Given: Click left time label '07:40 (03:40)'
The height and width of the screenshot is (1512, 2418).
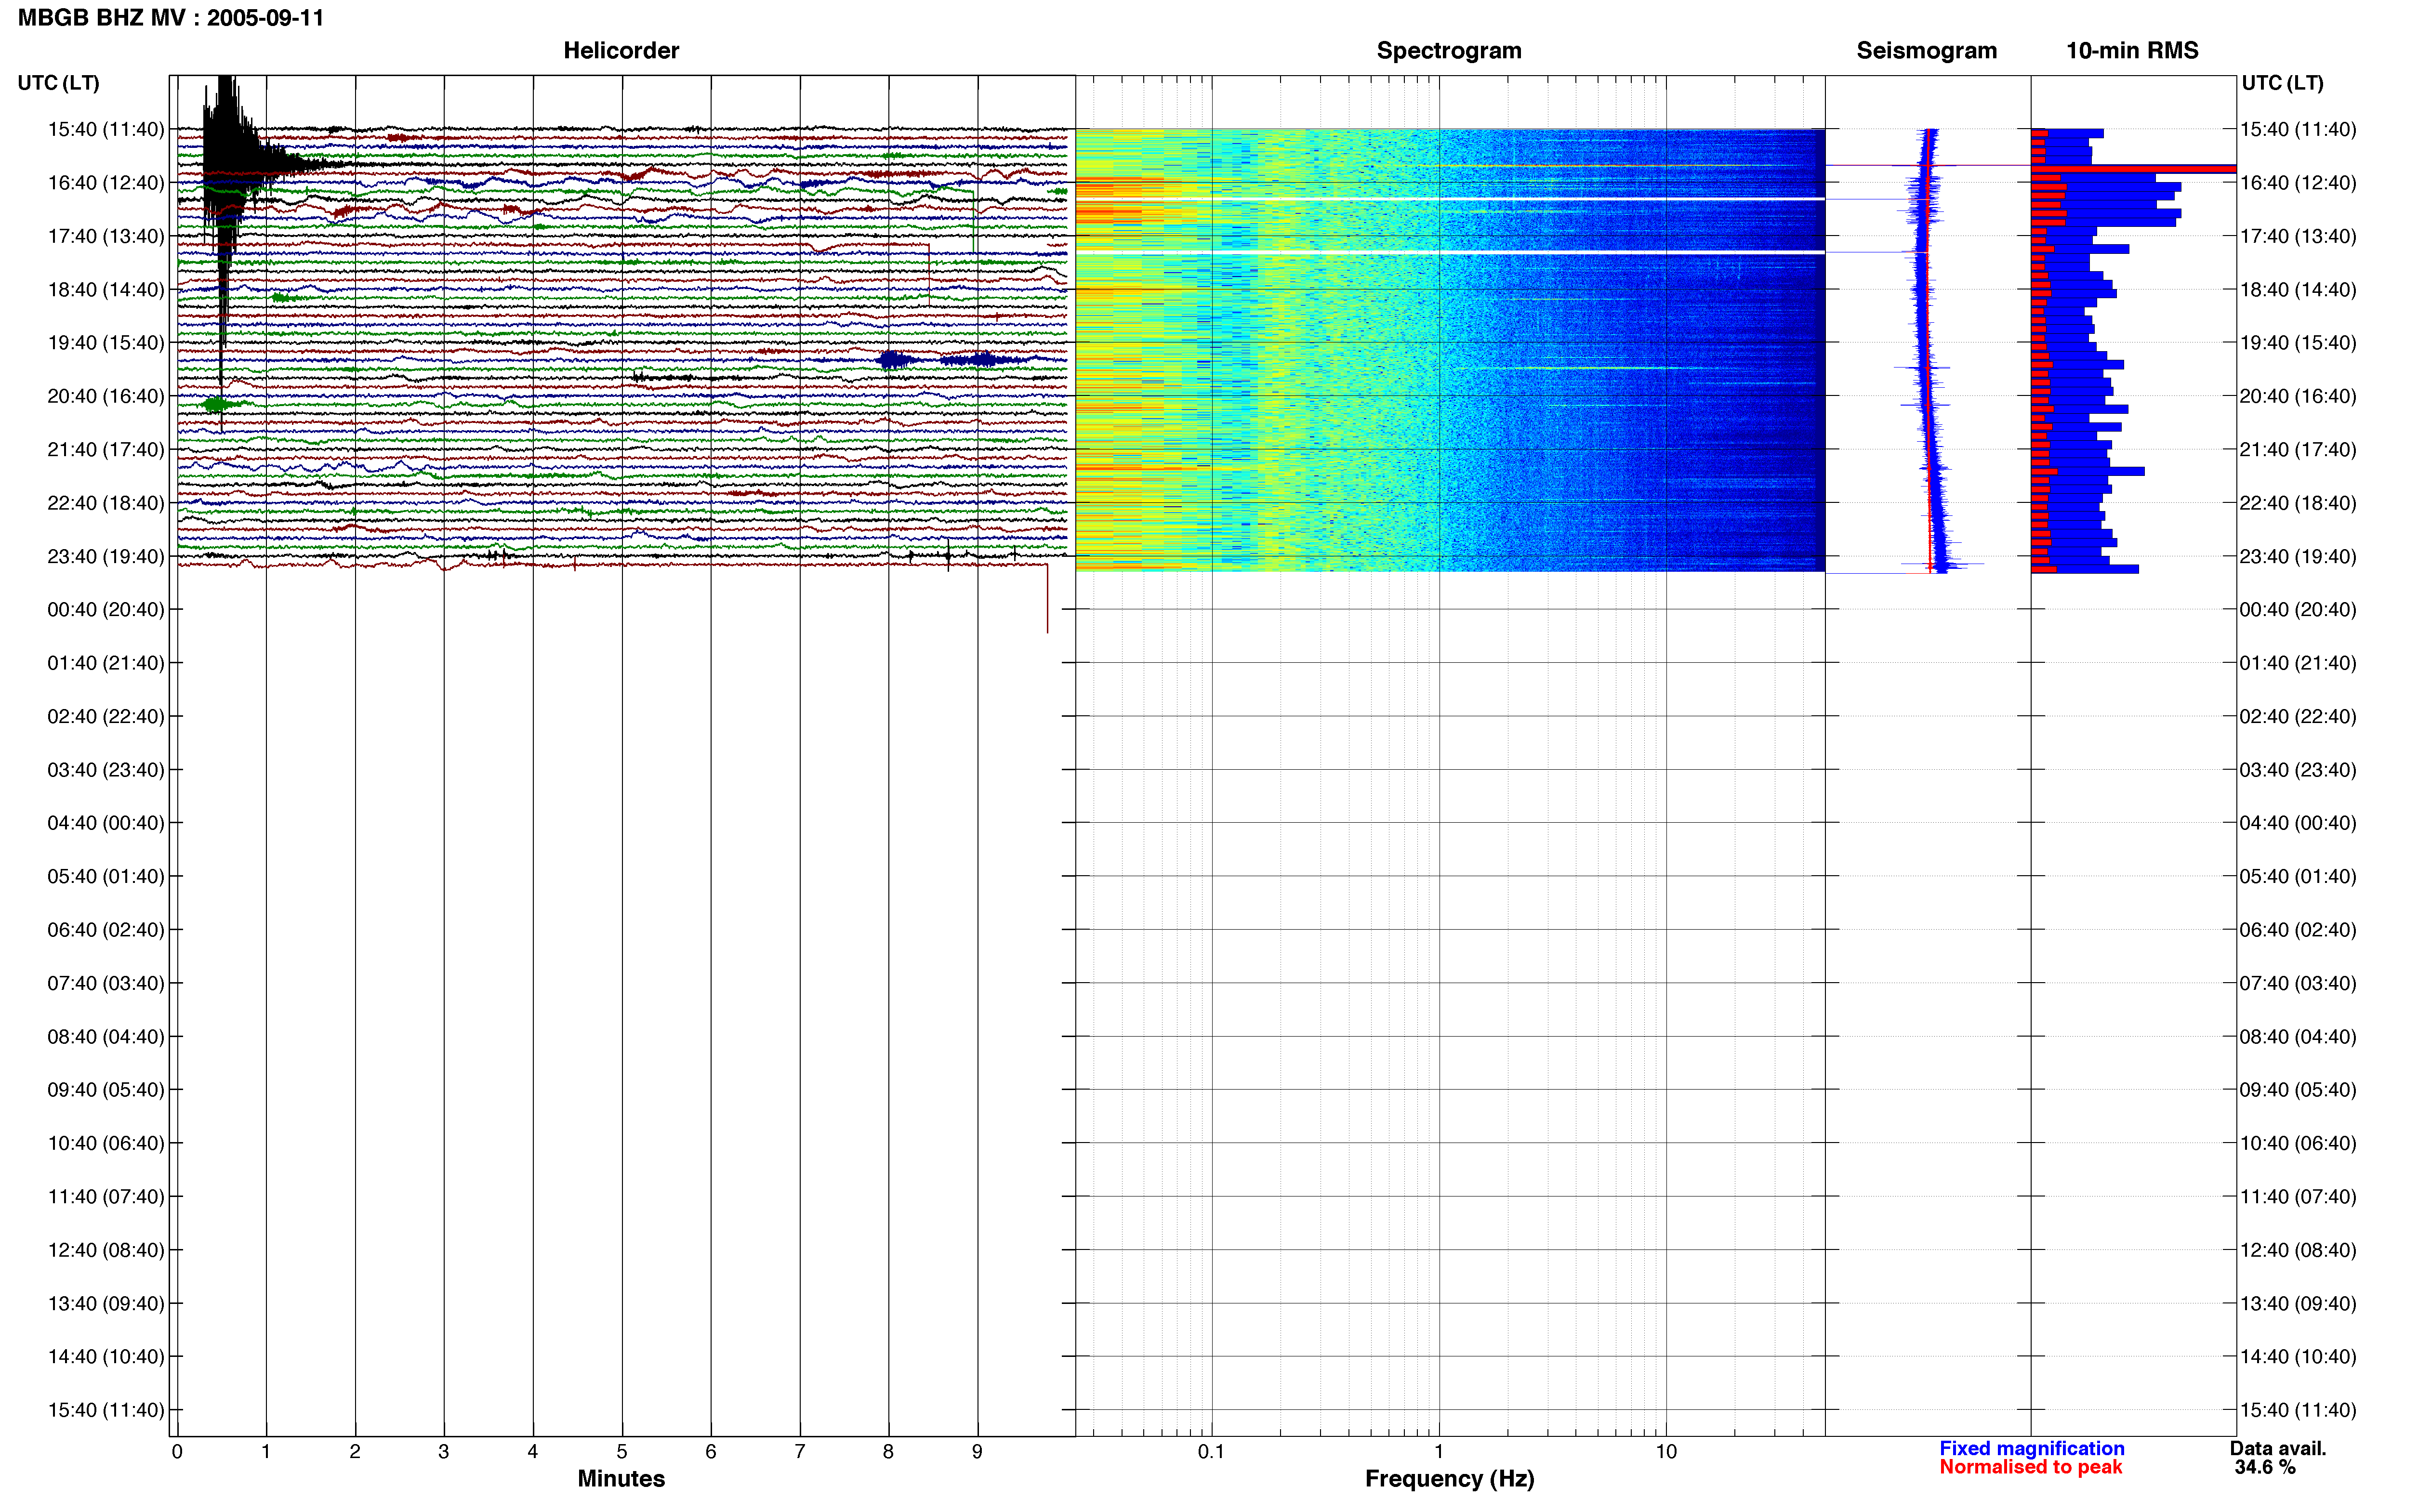Looking at the screenshot, I should tap(106, 983).
